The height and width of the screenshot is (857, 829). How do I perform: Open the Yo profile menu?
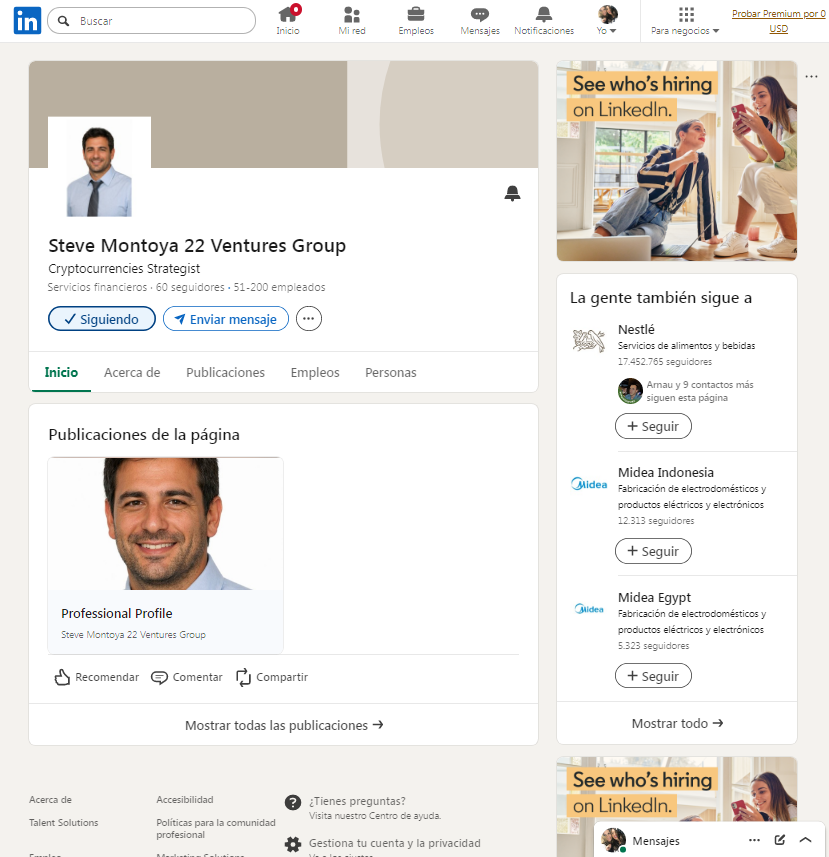(x=607, y=20)
